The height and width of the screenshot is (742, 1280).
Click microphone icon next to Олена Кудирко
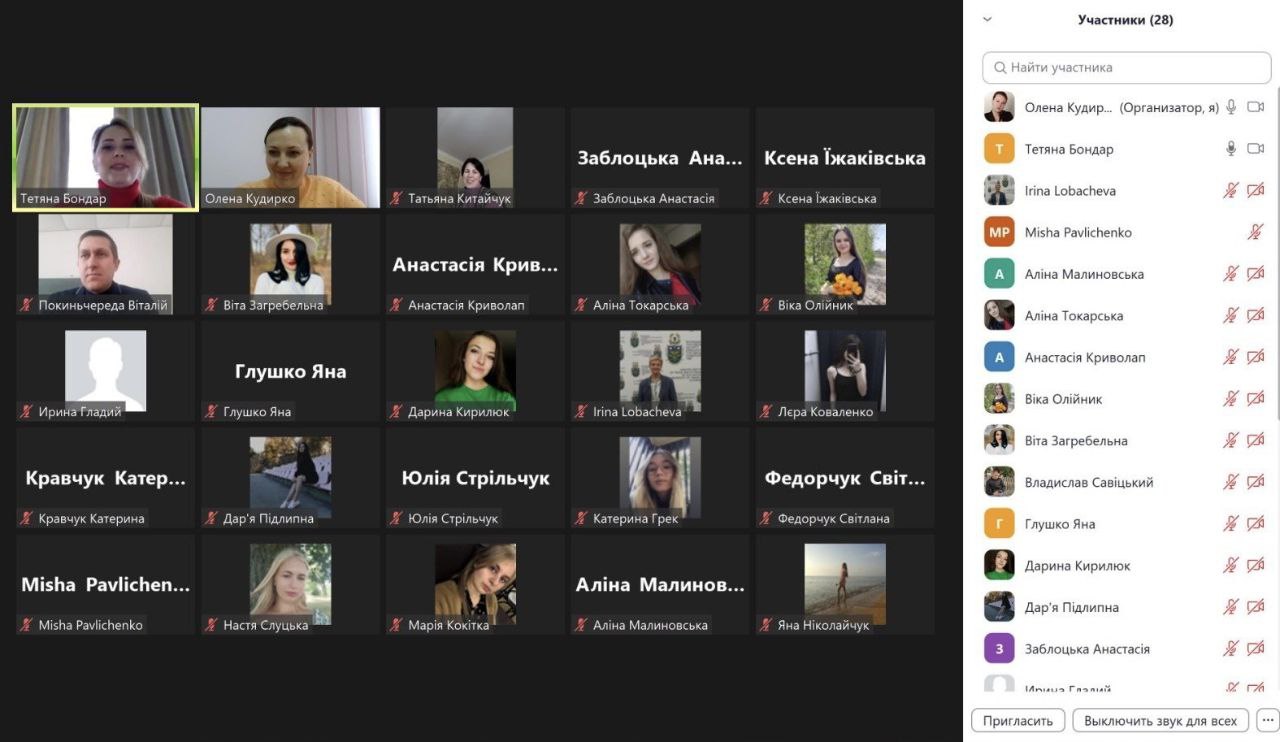(1231, 107)
